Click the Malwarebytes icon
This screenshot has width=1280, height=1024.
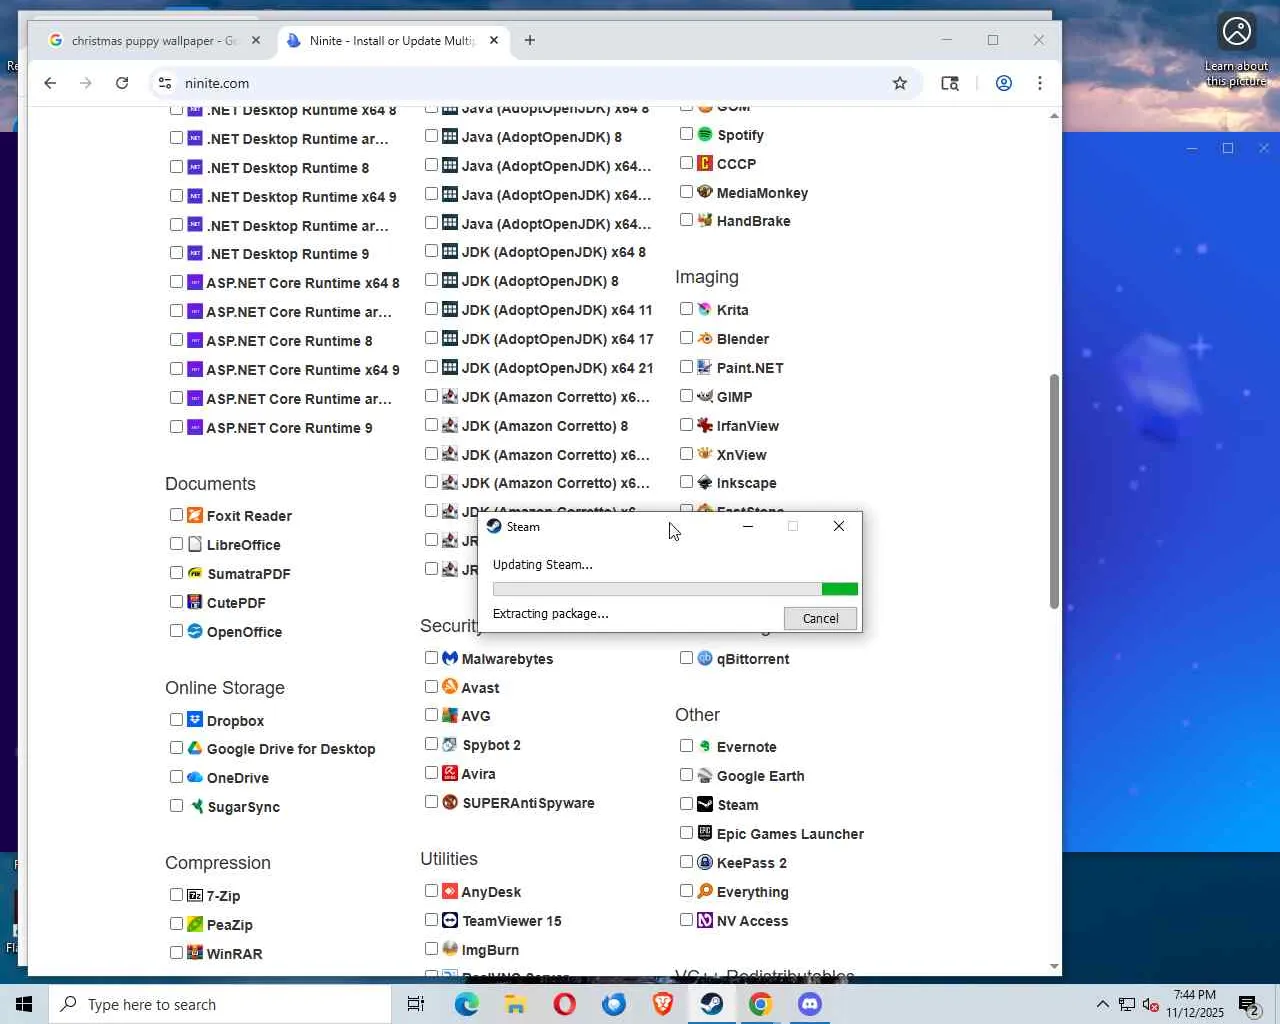(450, 658)
